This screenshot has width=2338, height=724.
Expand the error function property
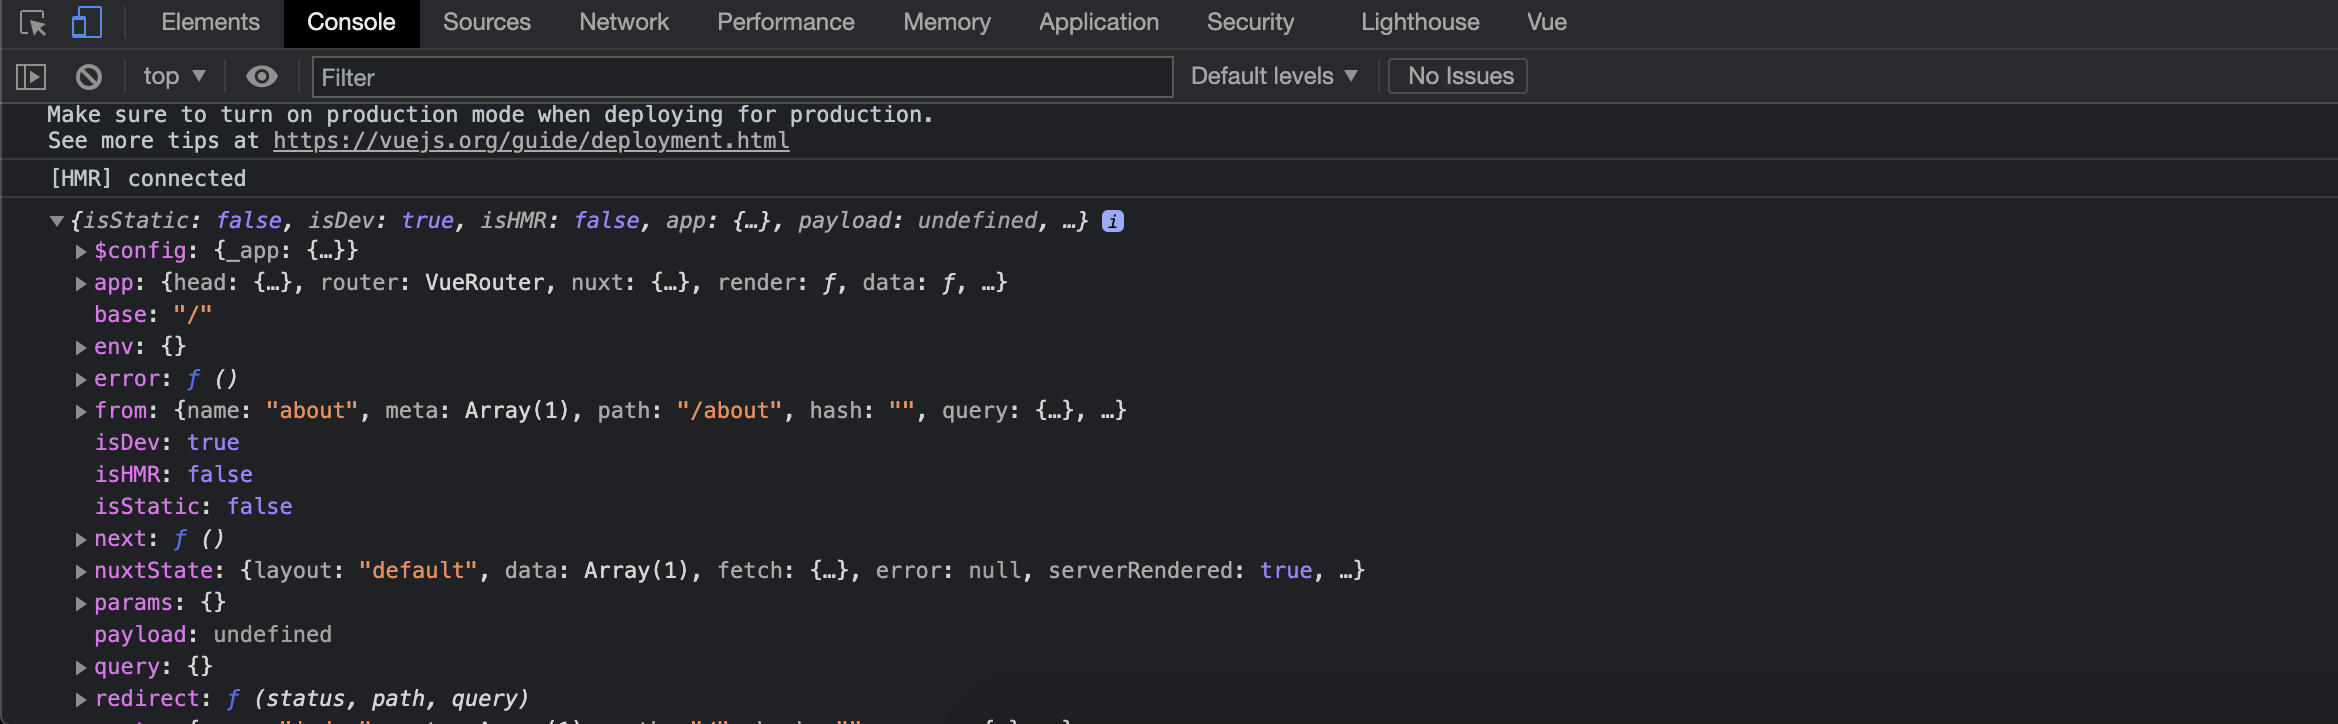81,380
